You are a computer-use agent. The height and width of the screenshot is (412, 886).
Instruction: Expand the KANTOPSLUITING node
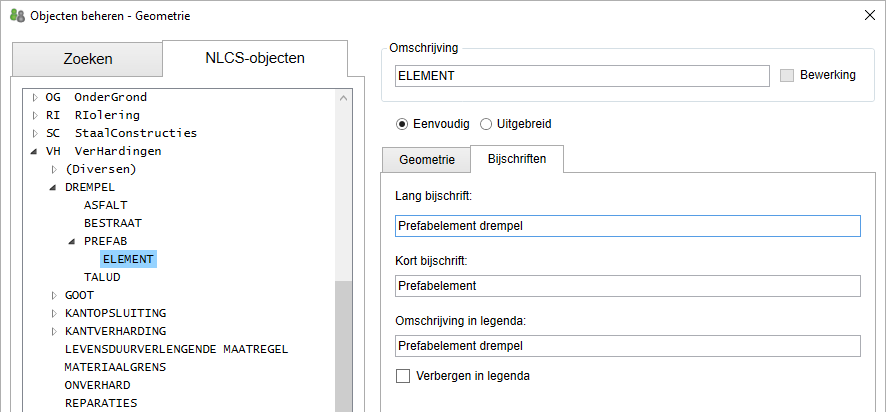54,313
